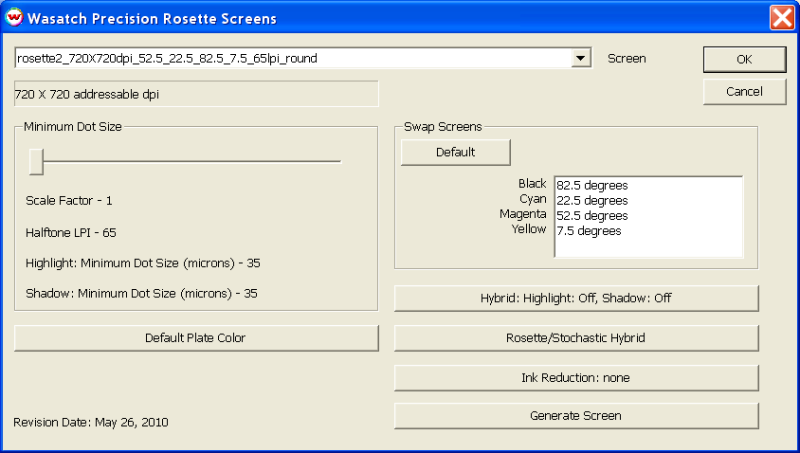This screenshot has height=453, width=800.
Task: Close the Precision Rosette Screens dialog
Action: (782, 18)
